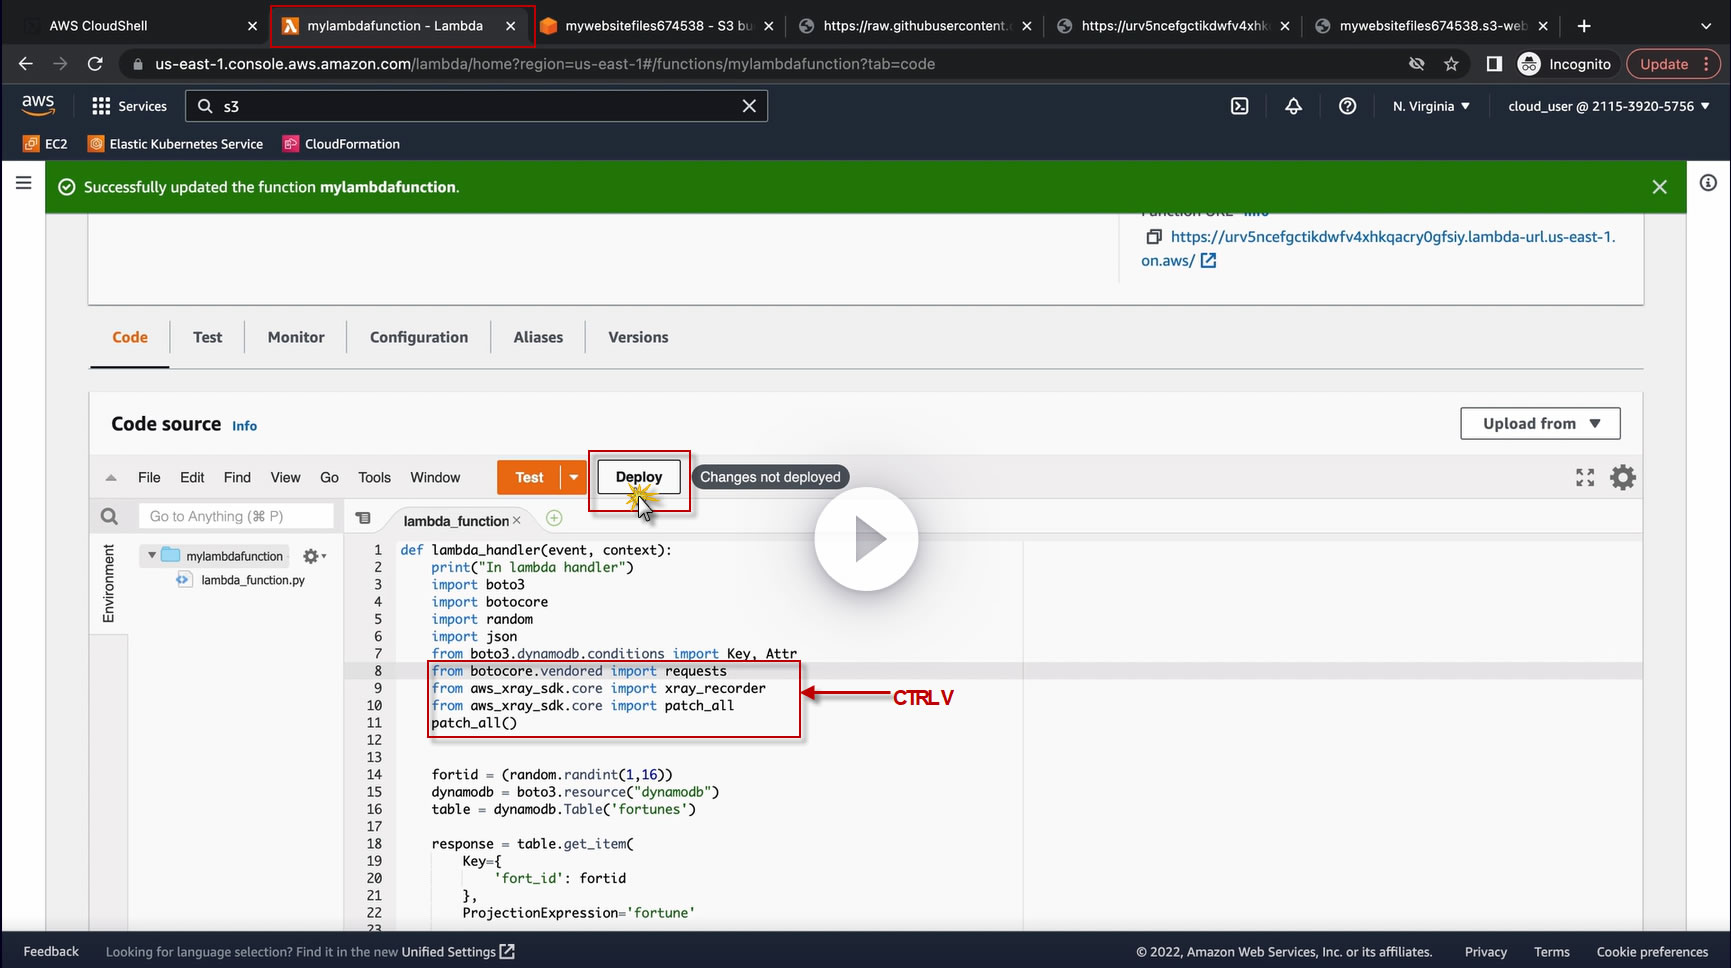
Task: Select the Code tab
Action: pos(130,337)
